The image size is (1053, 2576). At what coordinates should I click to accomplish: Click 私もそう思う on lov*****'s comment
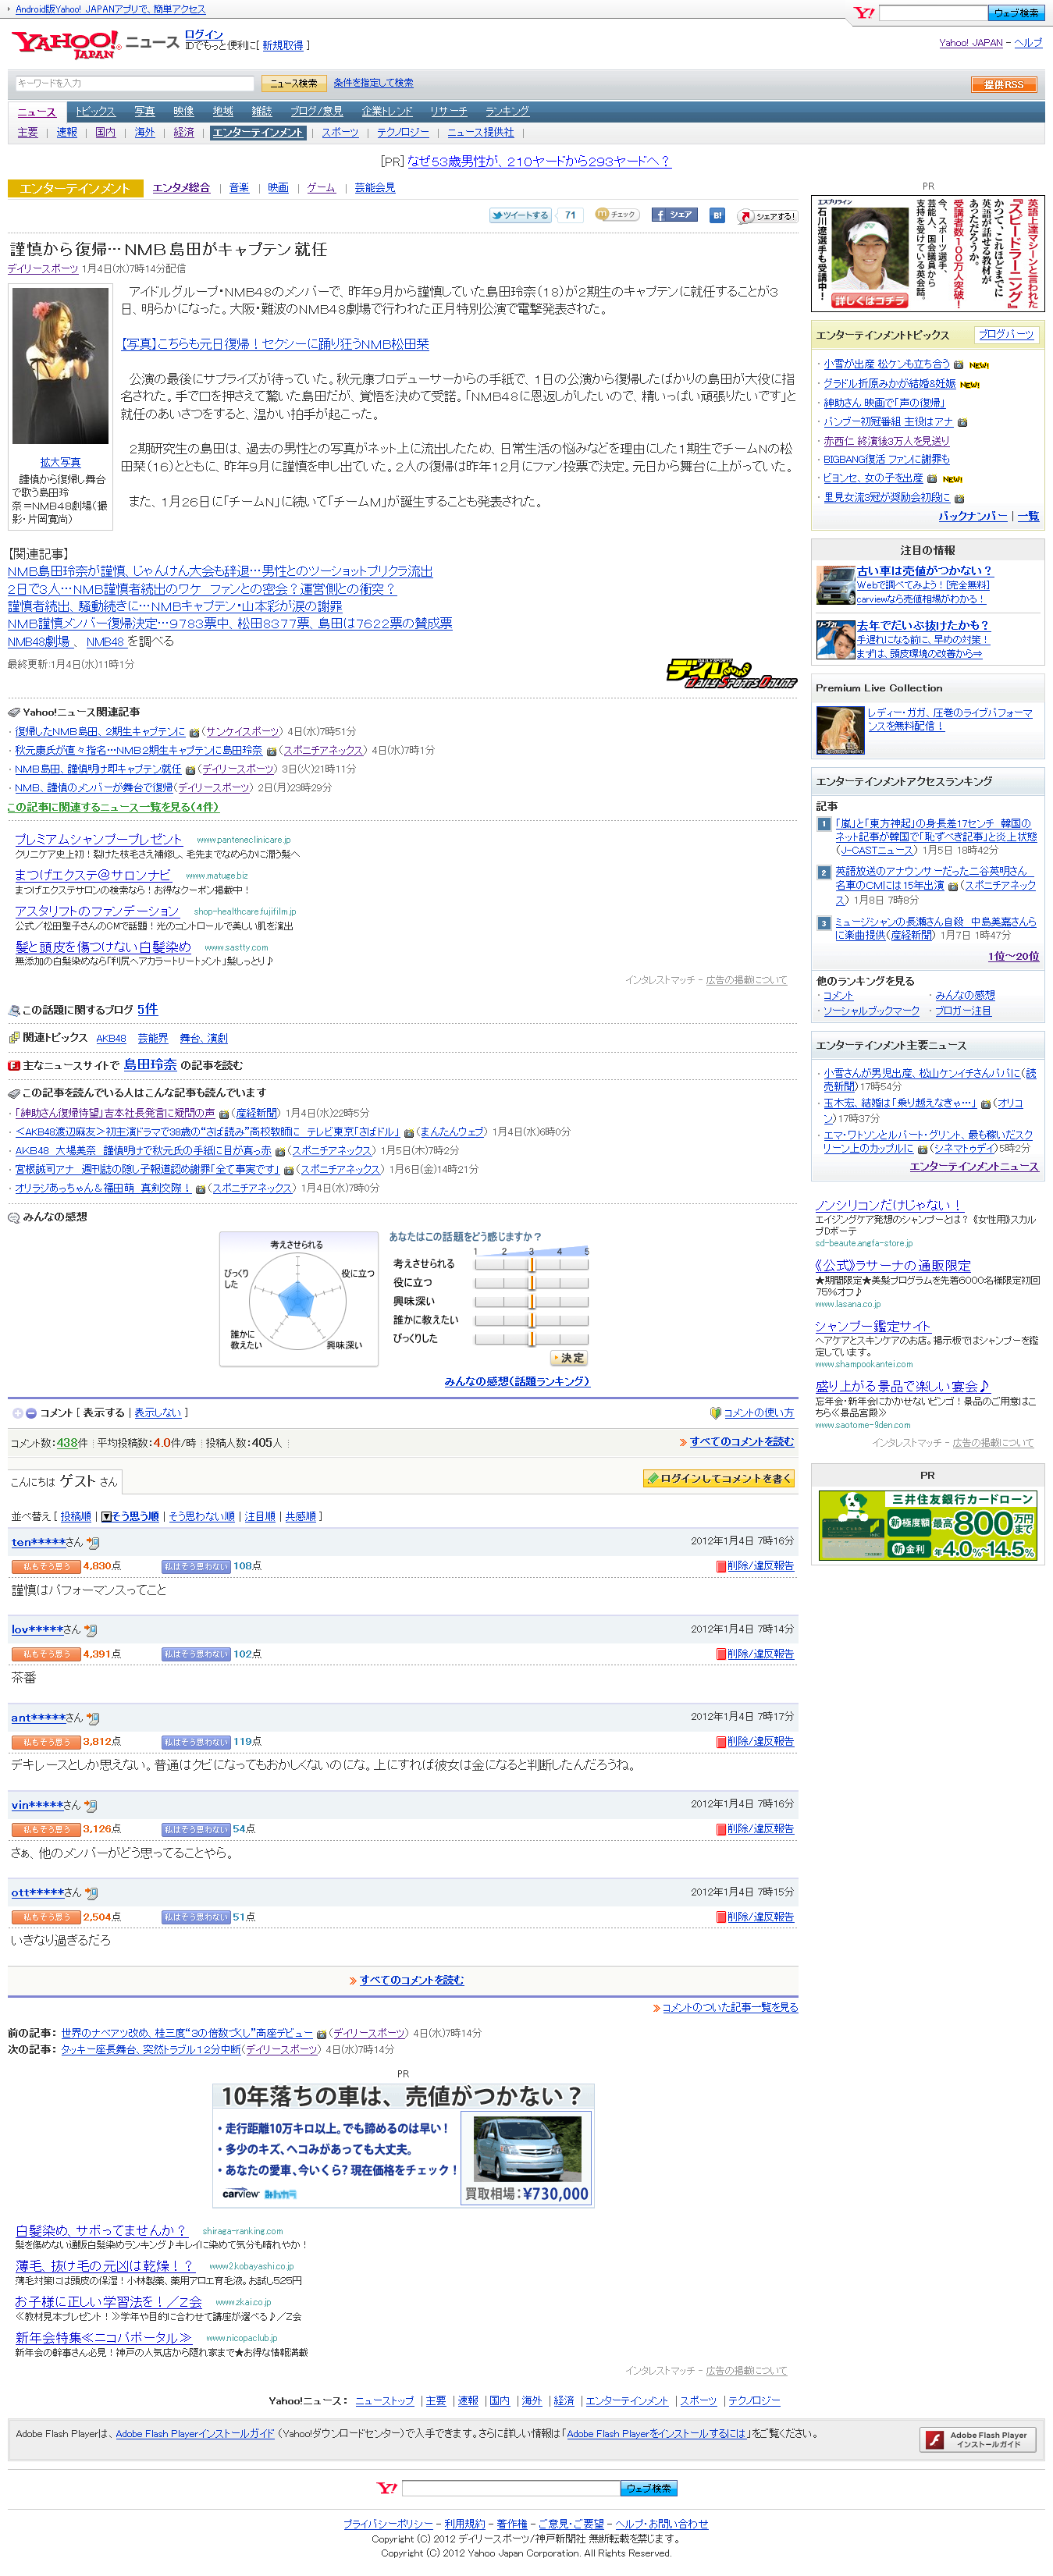(x=46, y=1654)
